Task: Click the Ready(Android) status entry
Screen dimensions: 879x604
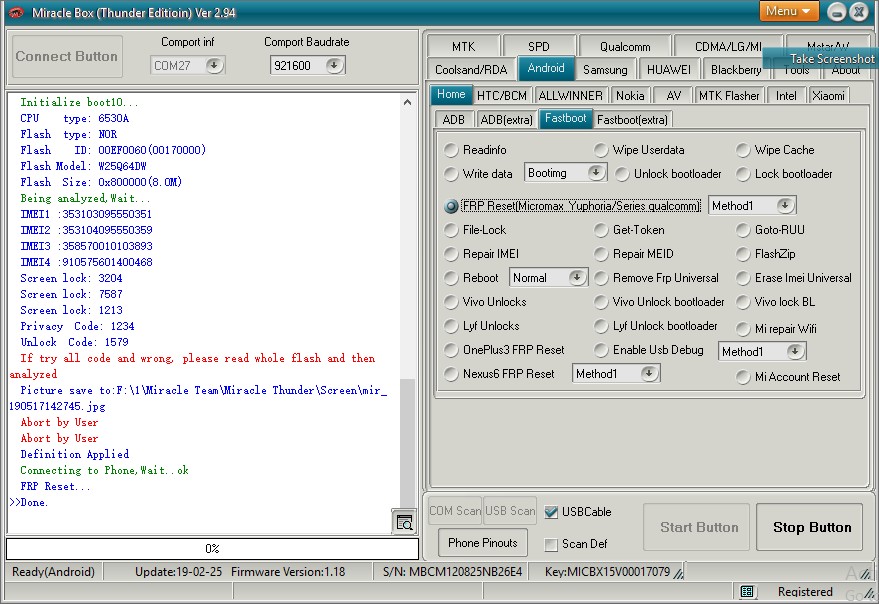Action: 53,571
